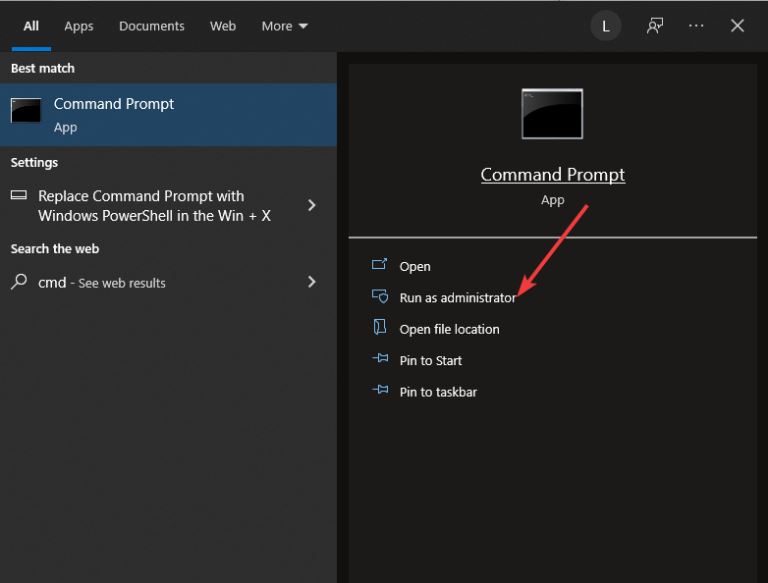Expand arrow for Replace Command Prompt setting
Image resolution: width=768 pixels, height=583 pixels.
312,205
